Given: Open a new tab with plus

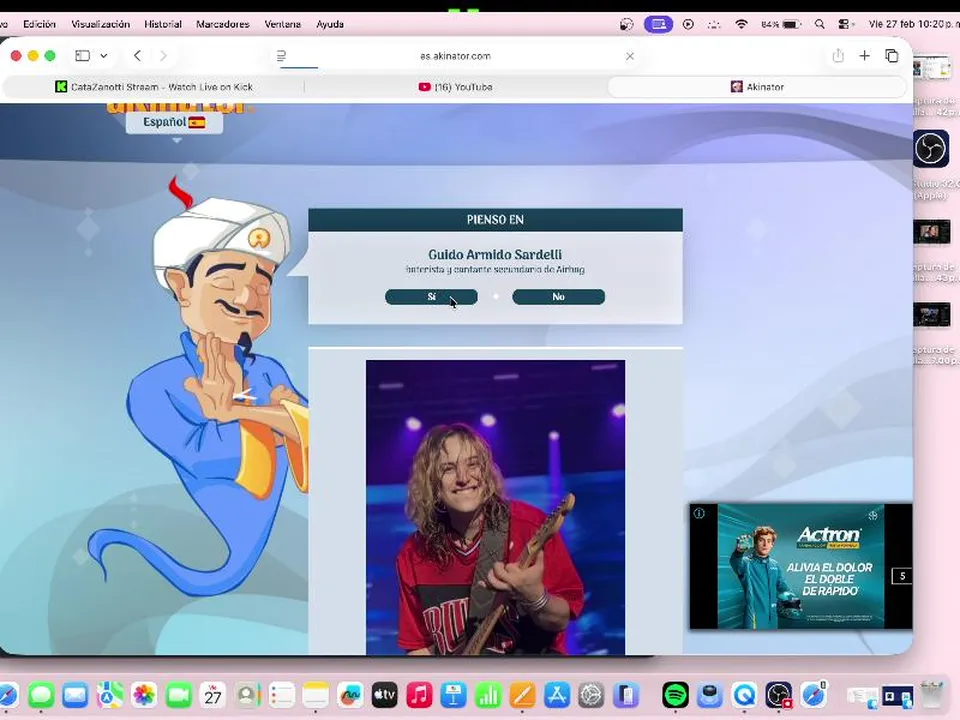Looking at the screenshot, I should (864, 56).
